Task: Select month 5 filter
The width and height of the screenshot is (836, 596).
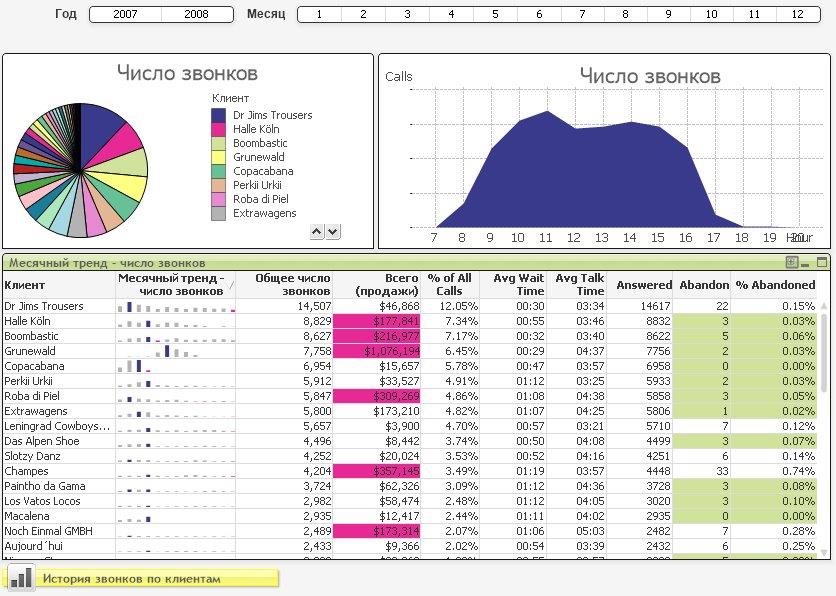Action: pos(495,14)
